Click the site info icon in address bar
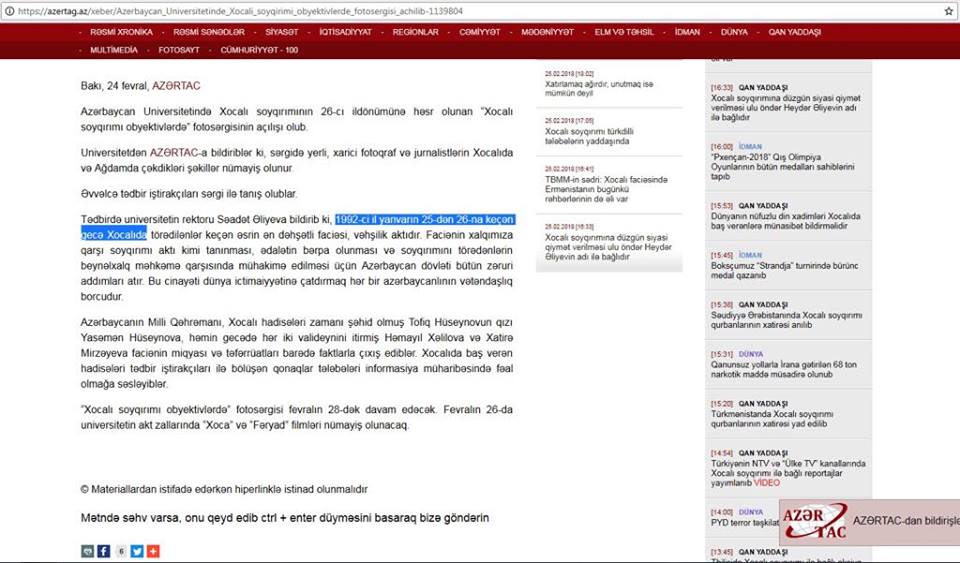The image size is (960, 563). (9, 11)
